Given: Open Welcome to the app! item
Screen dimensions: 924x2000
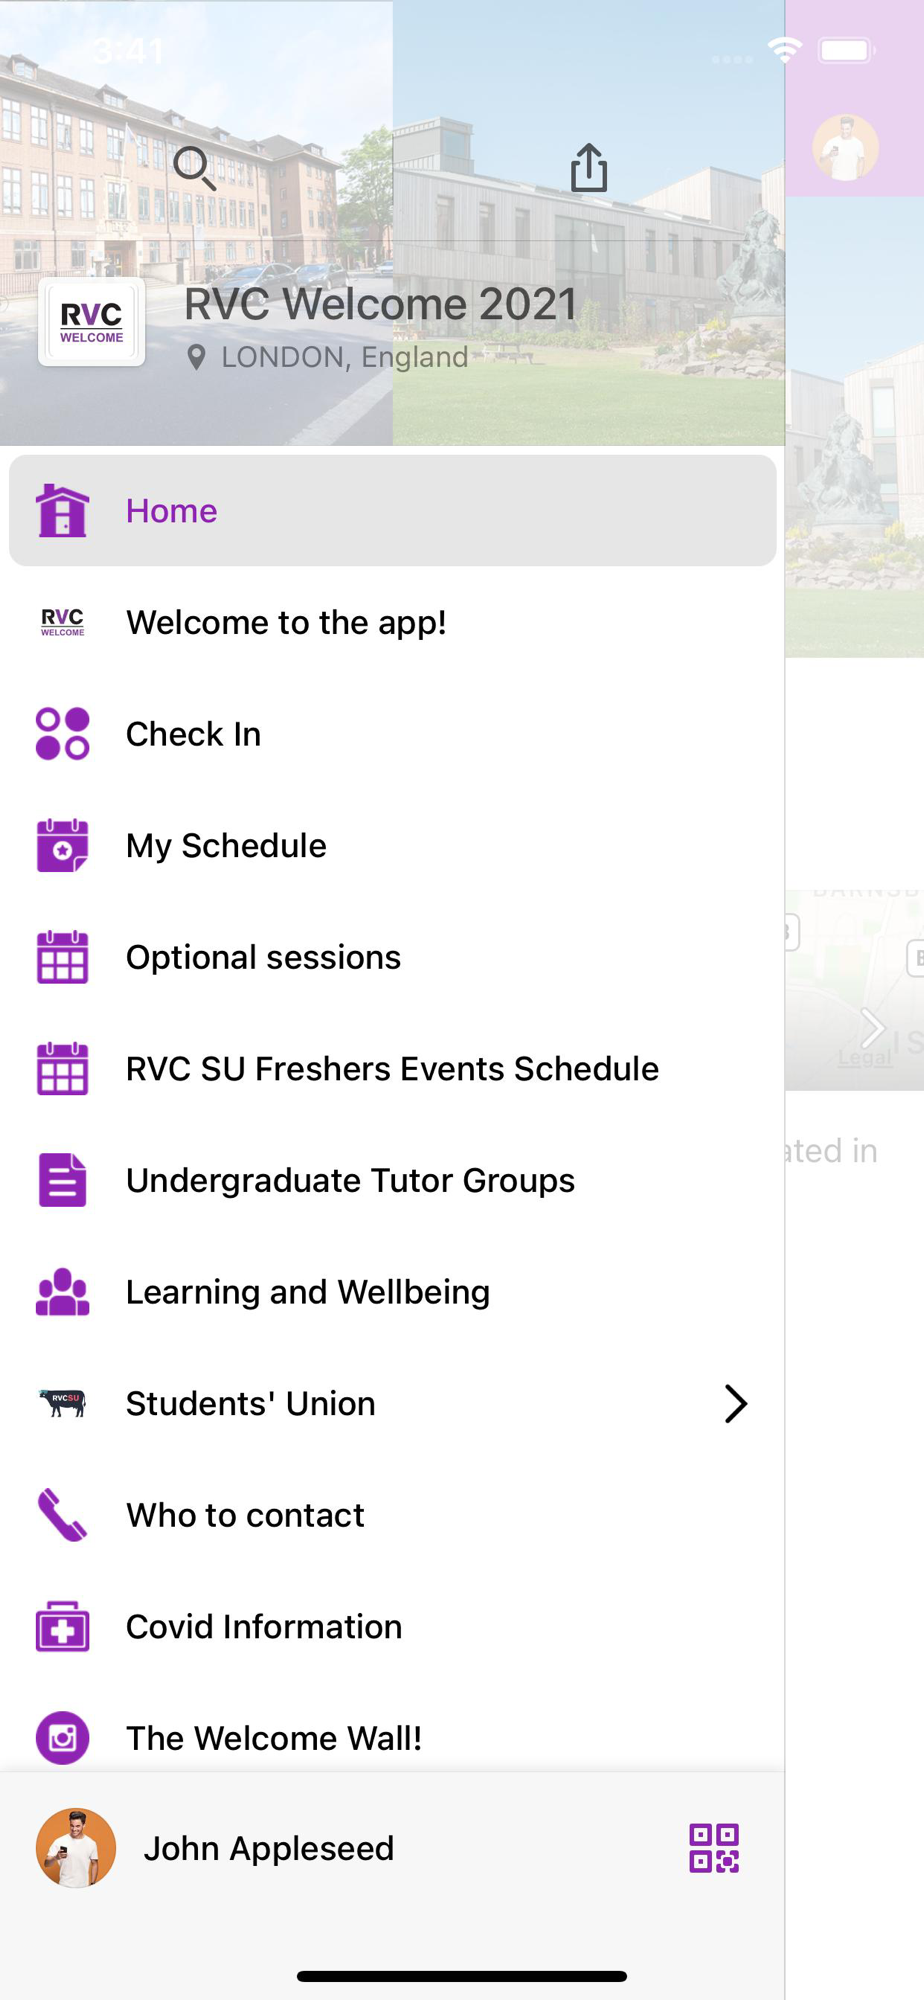Looking at the screenshot, I should [x=286, y=623].
